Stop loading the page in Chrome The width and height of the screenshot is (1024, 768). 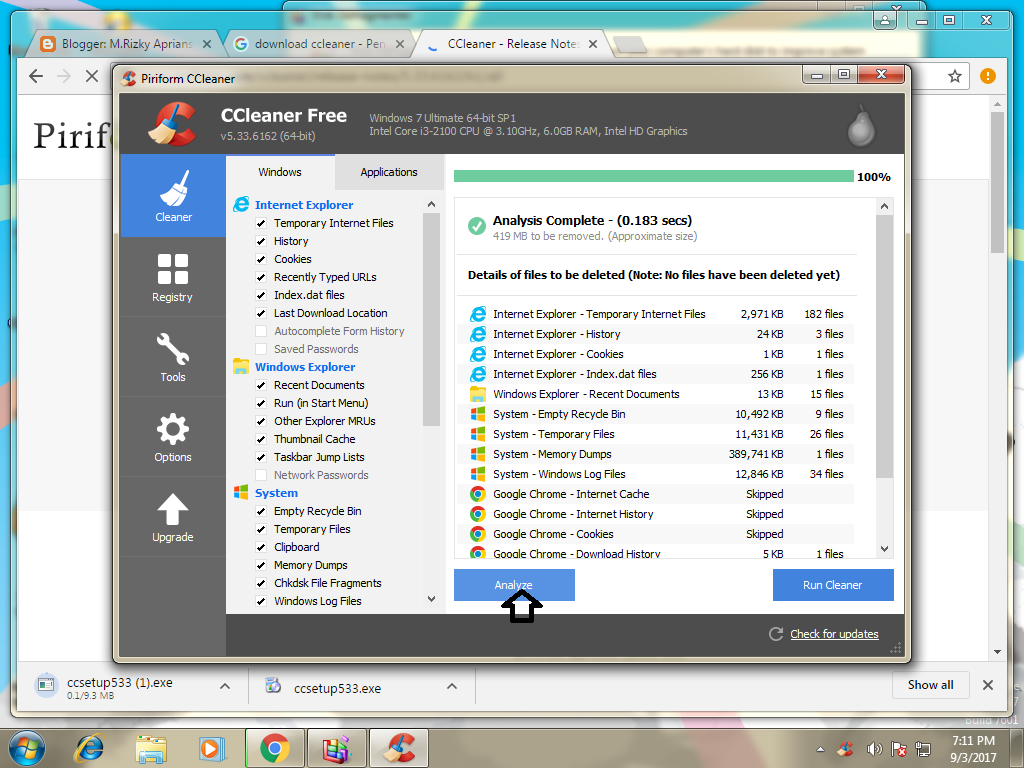point(92,76)
